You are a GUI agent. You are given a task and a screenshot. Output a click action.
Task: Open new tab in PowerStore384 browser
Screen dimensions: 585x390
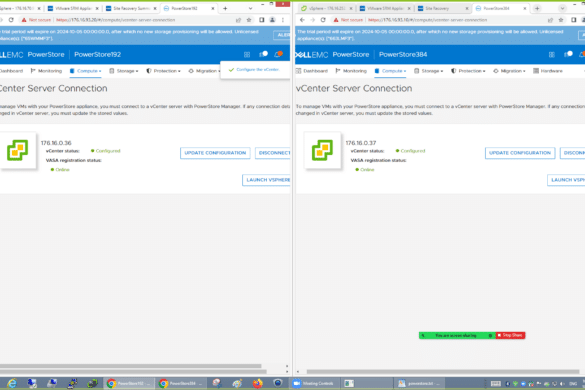[x=537, y=8]
